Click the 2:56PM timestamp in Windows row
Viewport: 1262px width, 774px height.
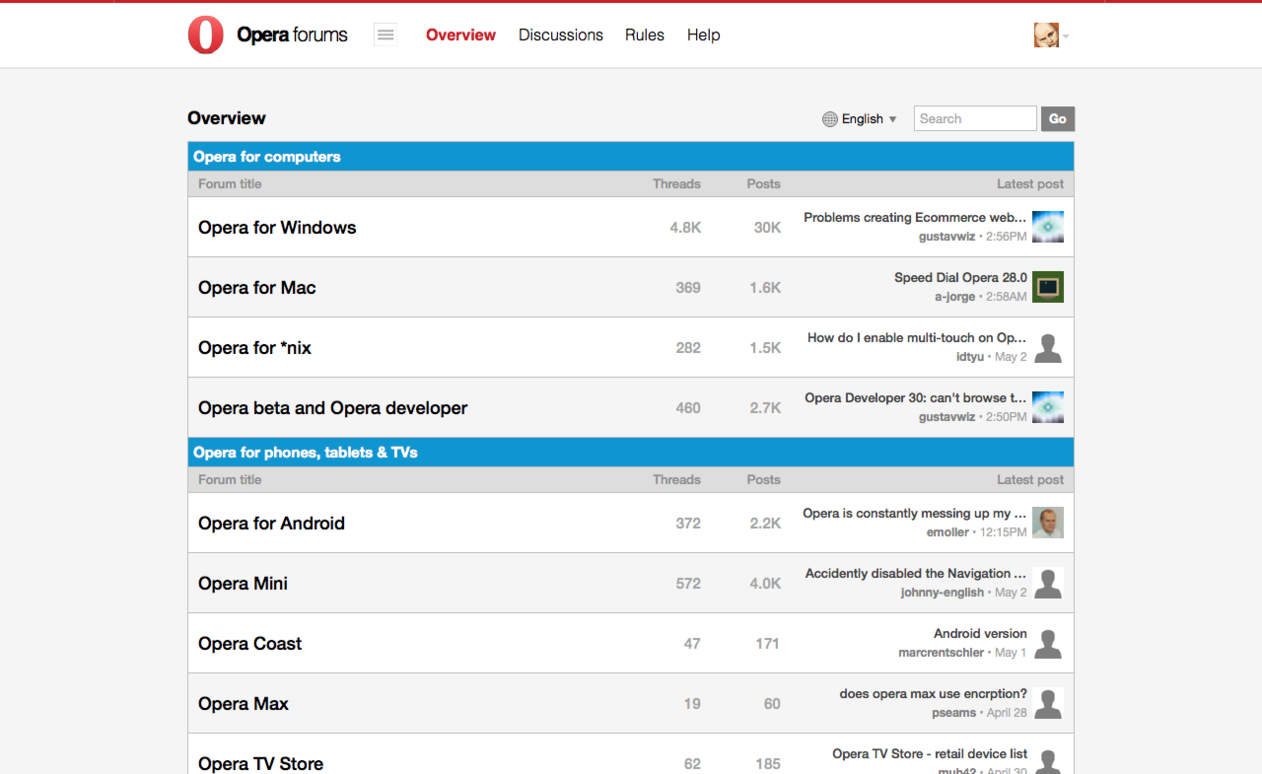point(1006,237)
